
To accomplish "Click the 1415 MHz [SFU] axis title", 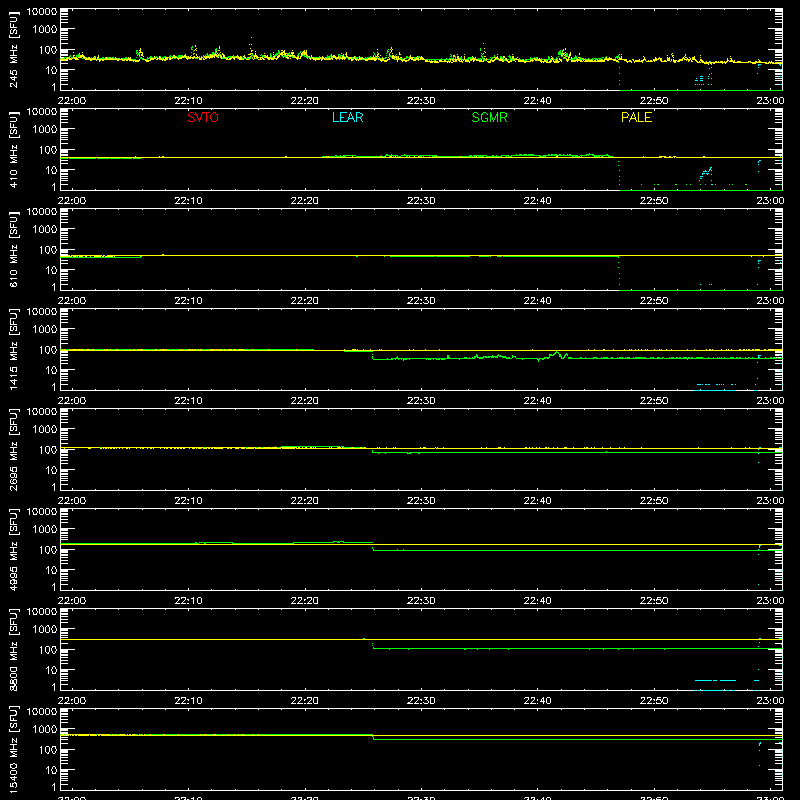I will point(13,349).
